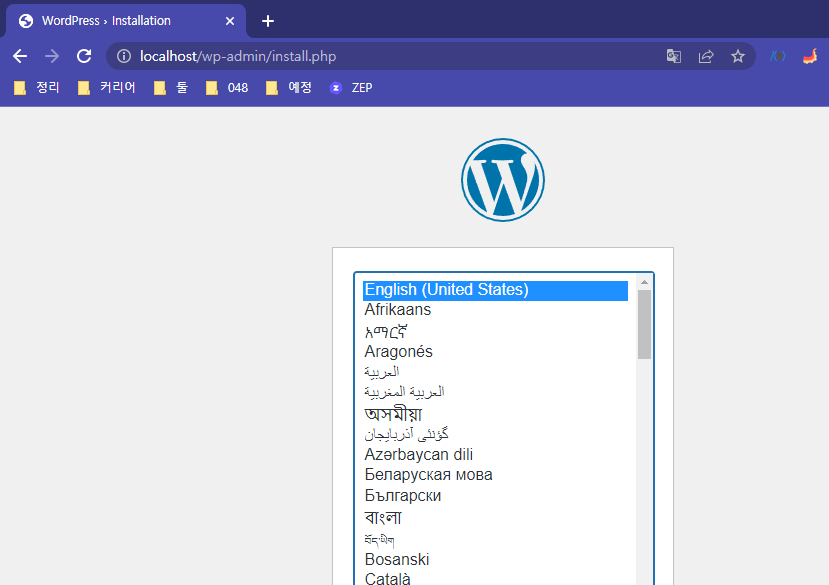Select Български from language list
Viewport: 829px width, 585px height.
pos(495,496)
